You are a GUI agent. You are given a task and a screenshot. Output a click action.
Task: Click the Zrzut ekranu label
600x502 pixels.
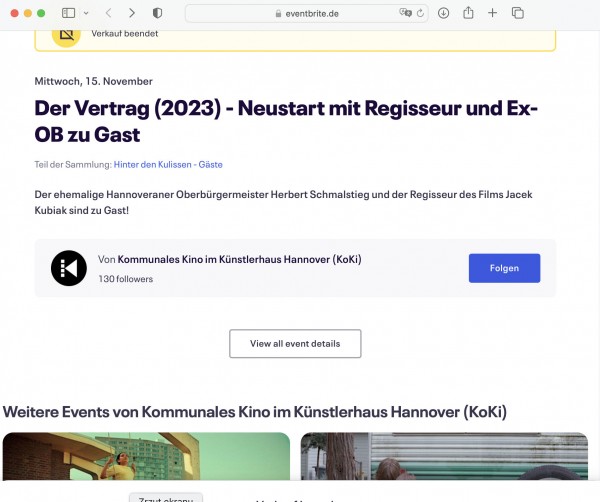coord(166,499)
